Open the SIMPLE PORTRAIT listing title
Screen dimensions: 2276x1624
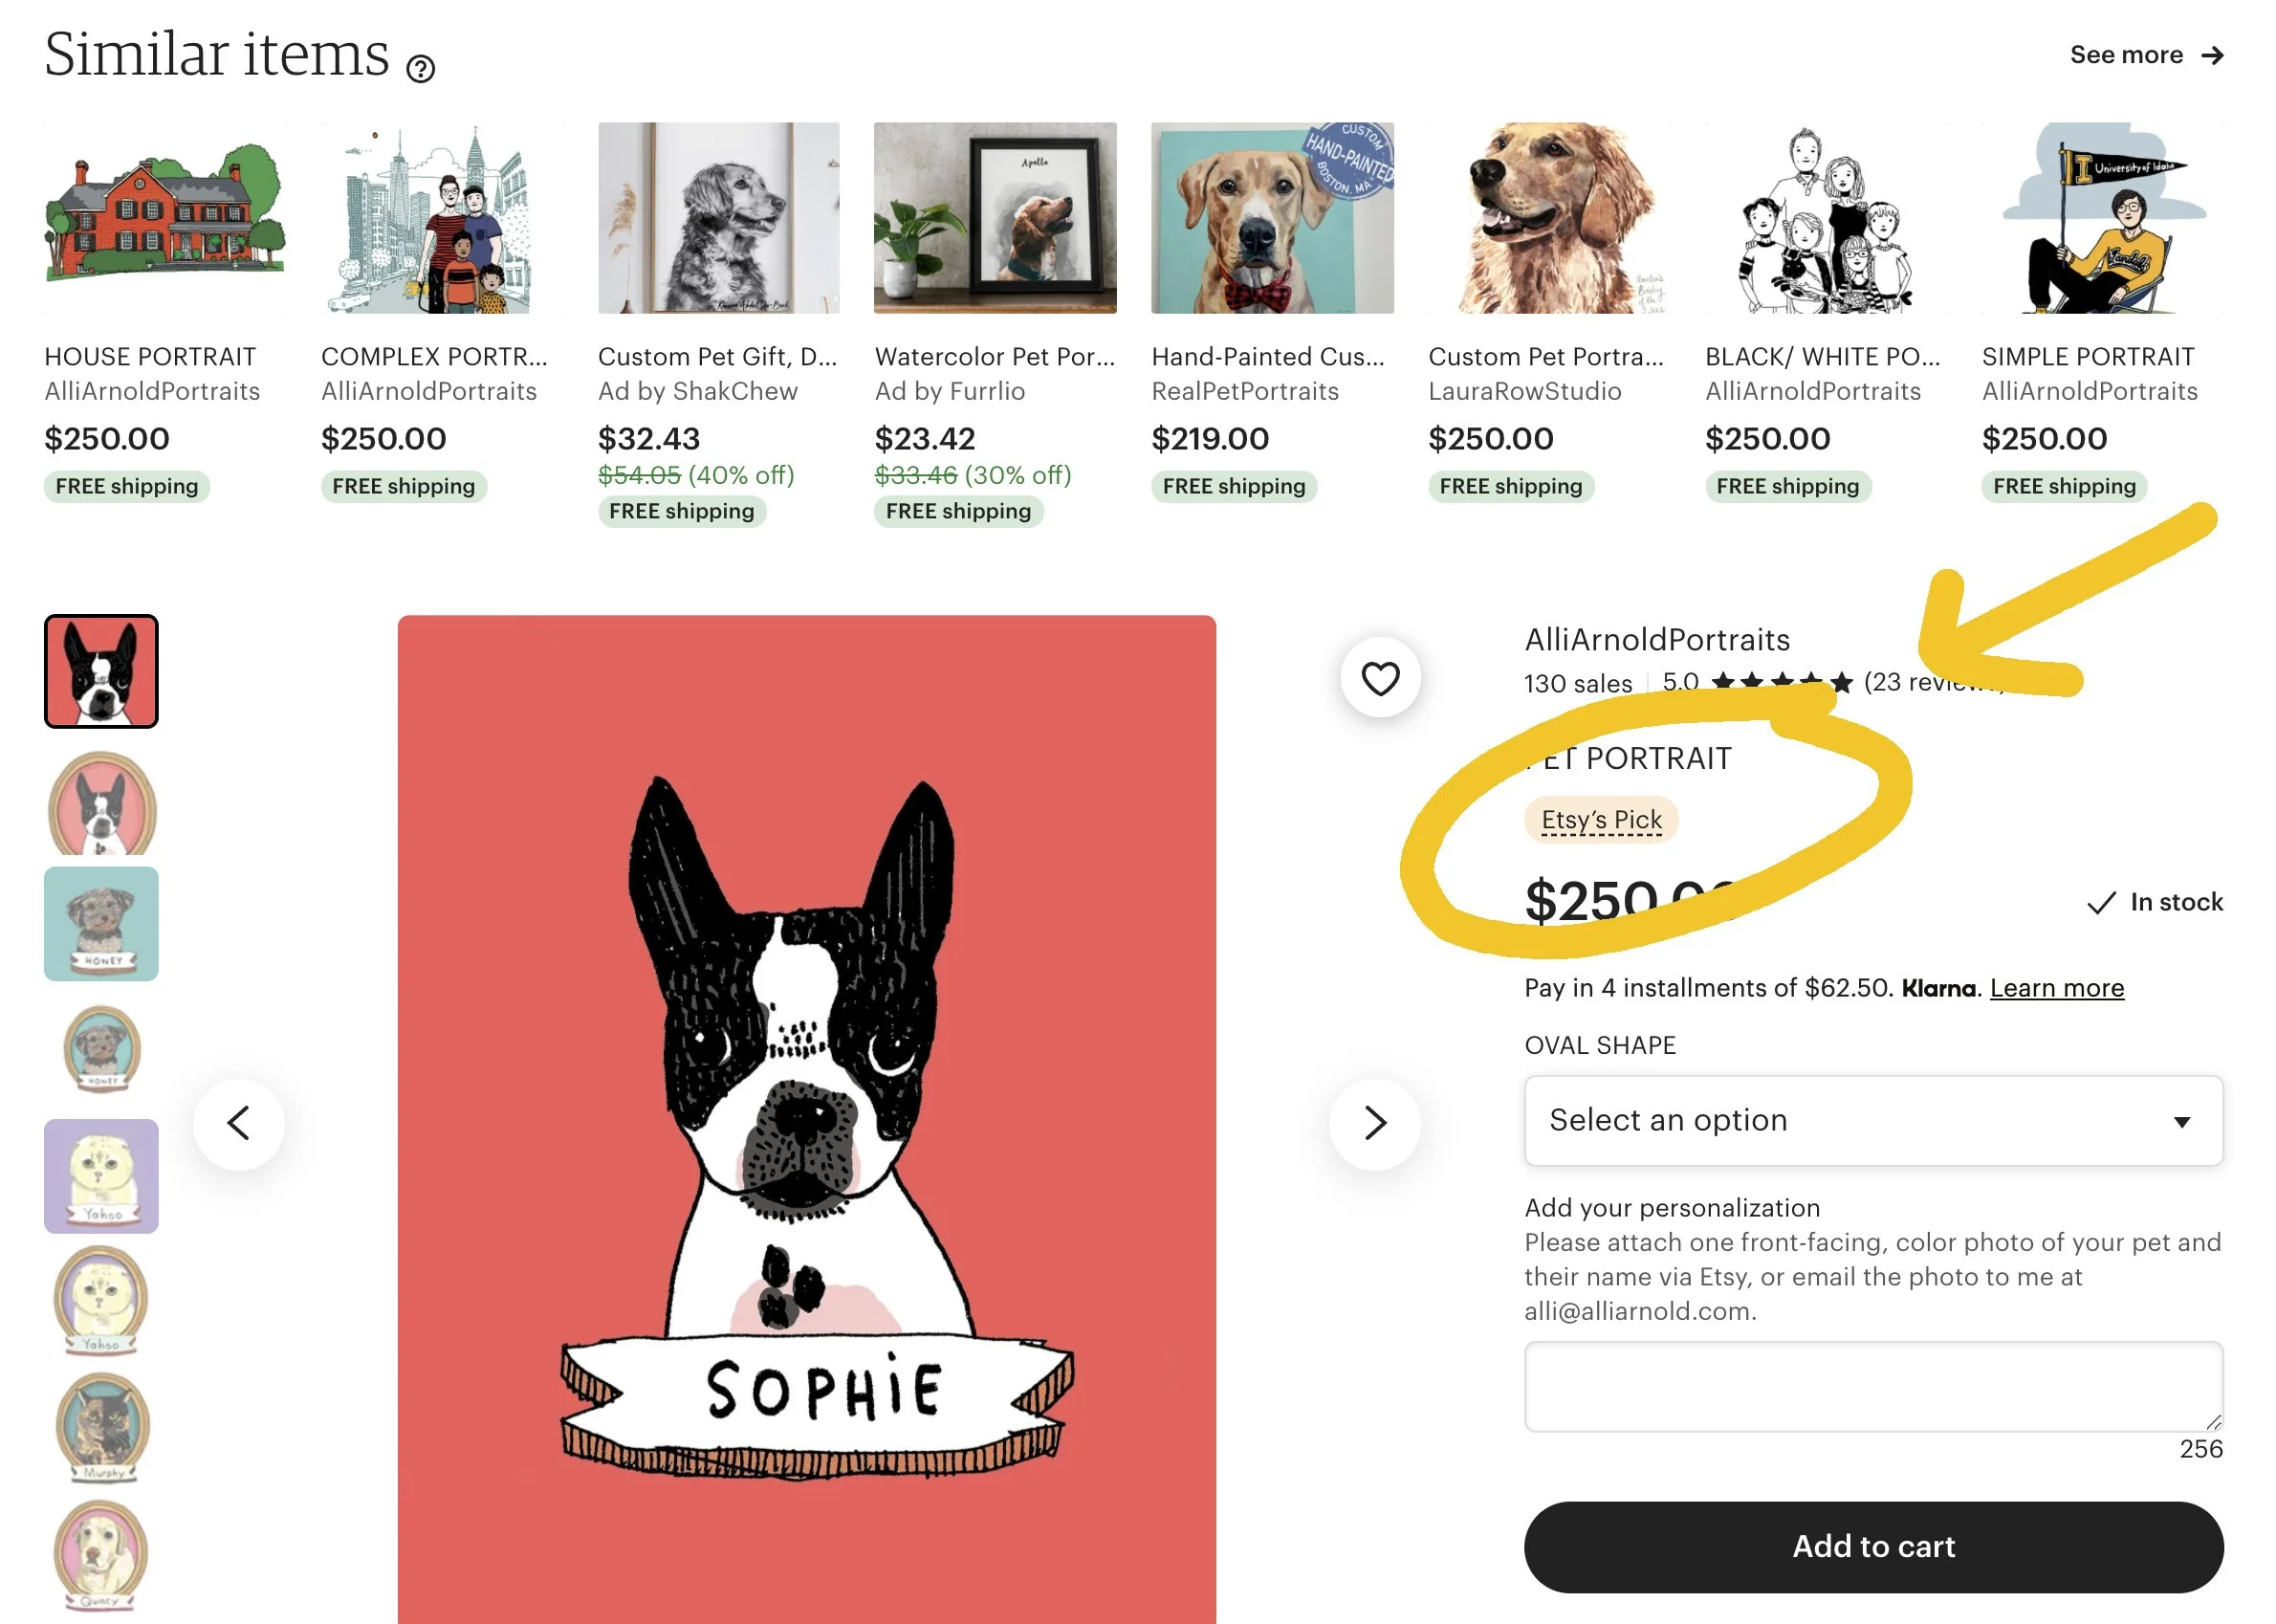pyautogui.click(x=2088, y=357)
